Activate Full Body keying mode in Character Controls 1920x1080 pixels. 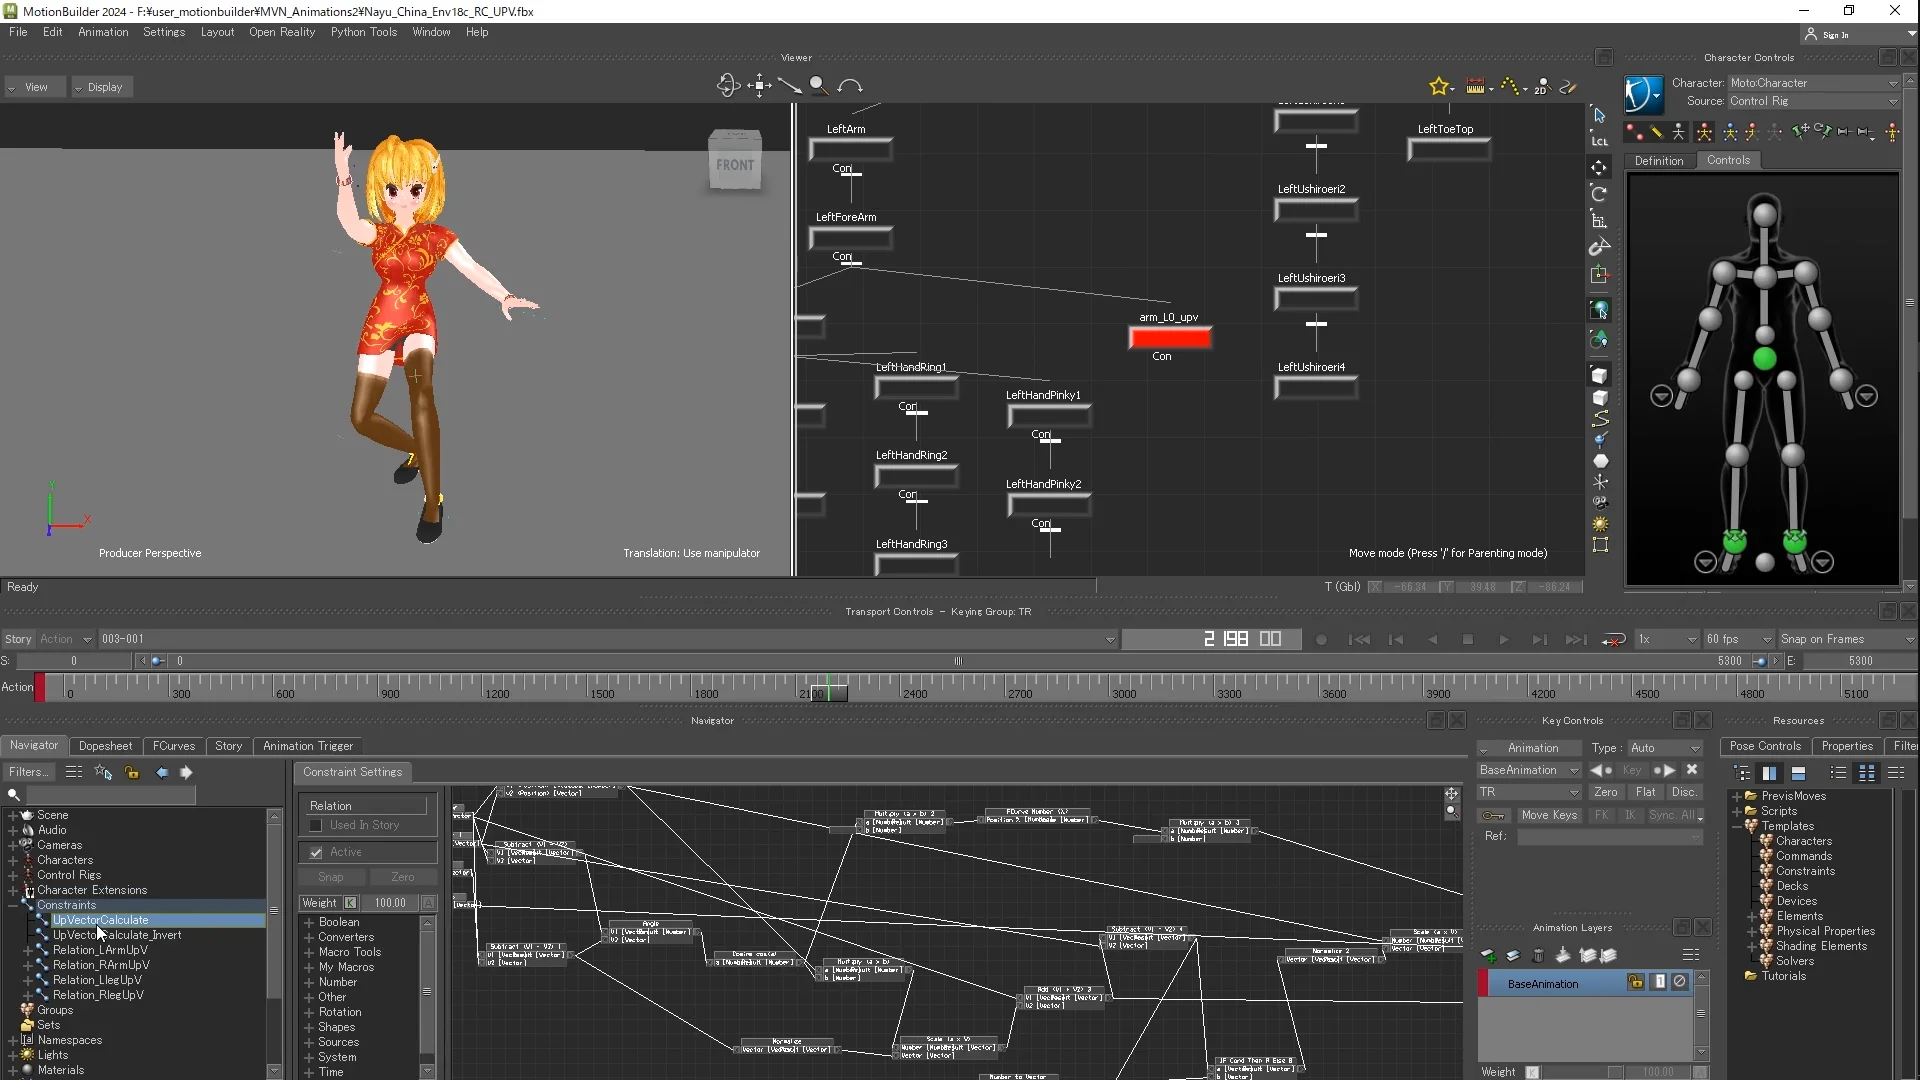pos(1704,131)
